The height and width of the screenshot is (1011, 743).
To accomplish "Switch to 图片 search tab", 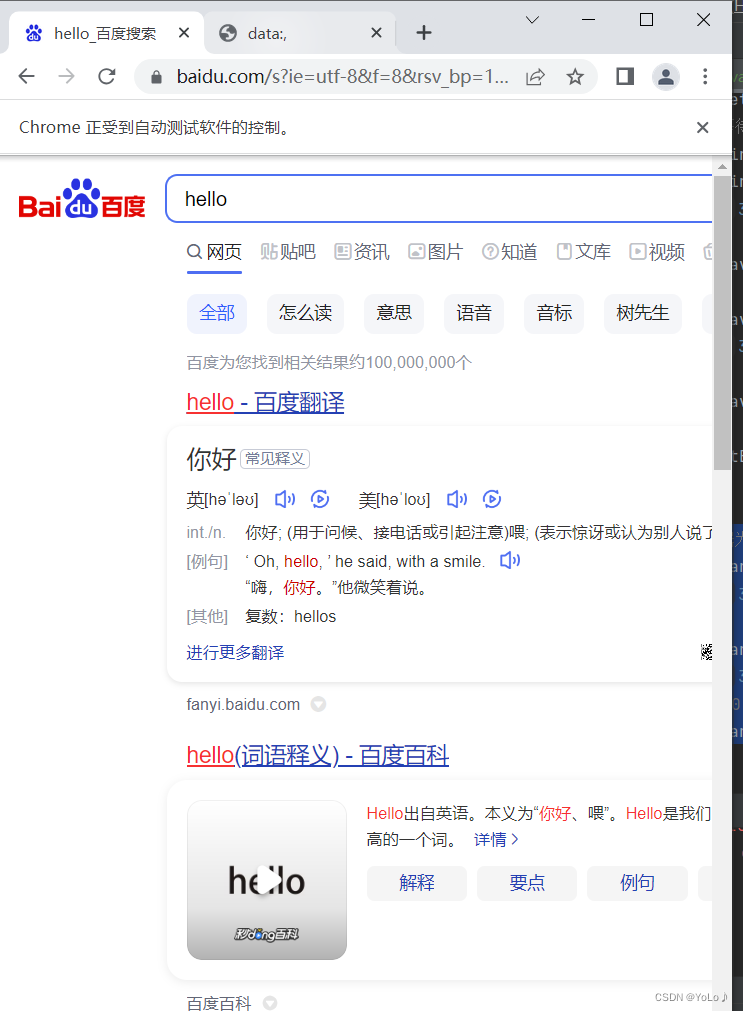I will 436,252.
